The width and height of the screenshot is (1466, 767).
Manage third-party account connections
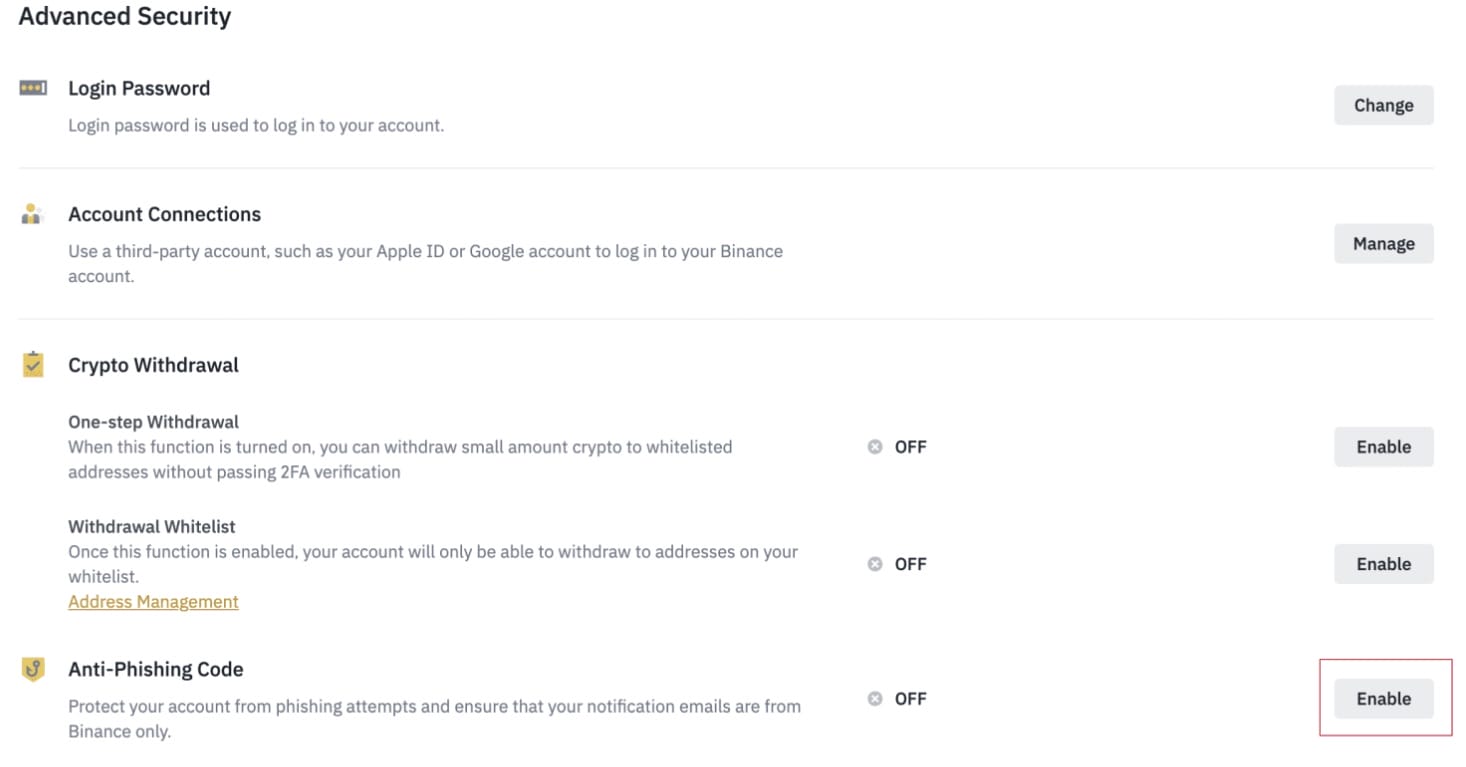1383,243
